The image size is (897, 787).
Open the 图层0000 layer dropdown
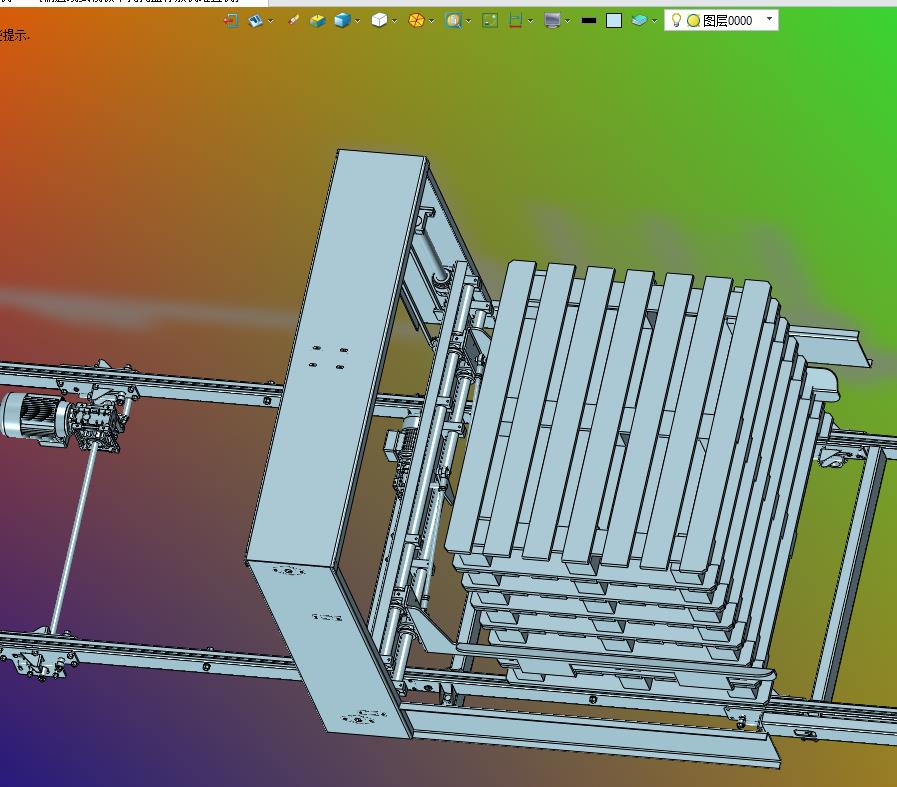tap(769, 19)
